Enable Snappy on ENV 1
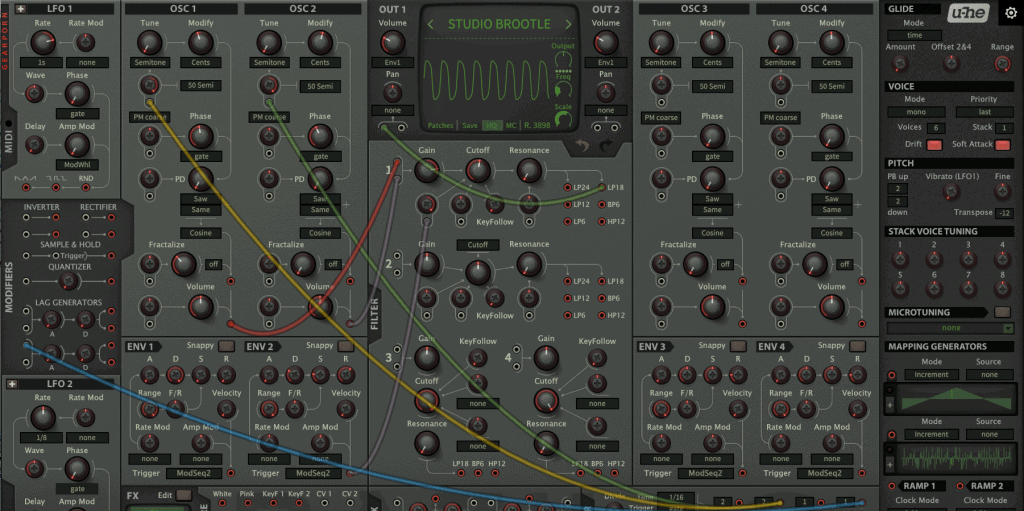 click(227, 346)
